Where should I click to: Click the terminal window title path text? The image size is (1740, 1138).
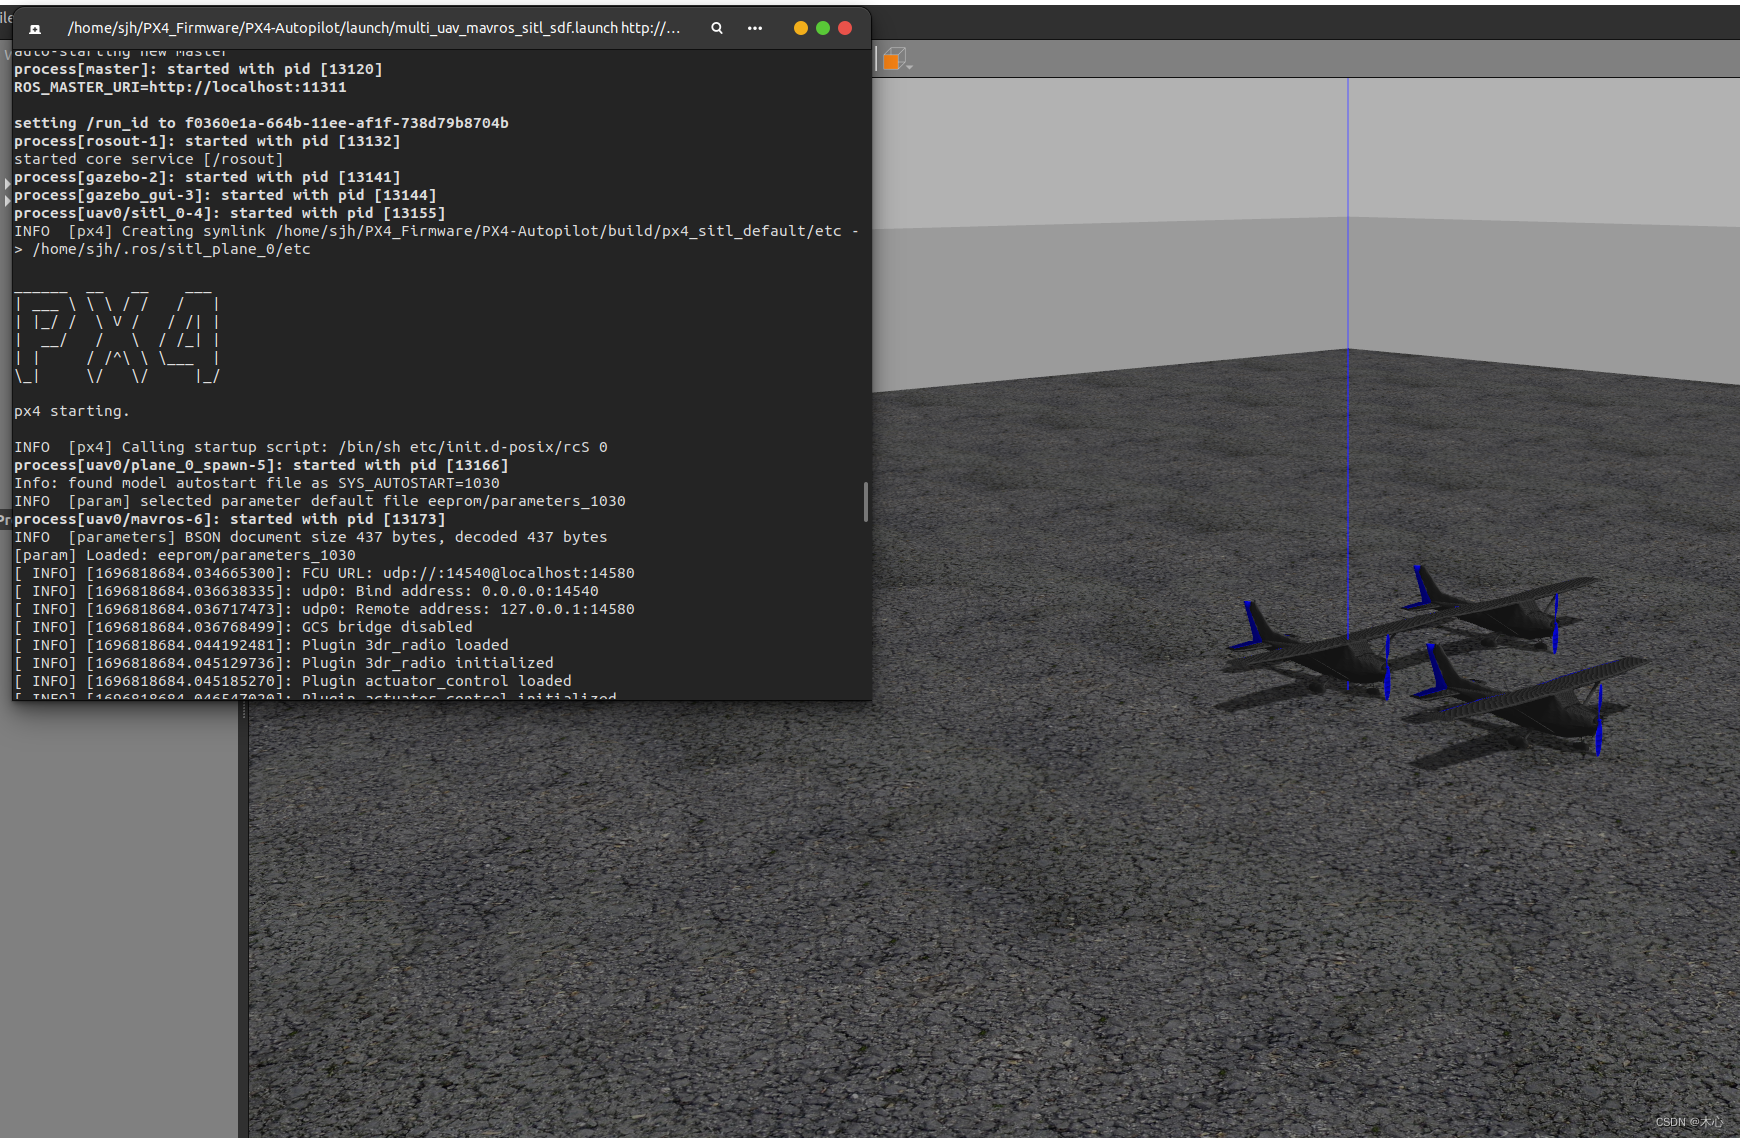coord(374,28)
